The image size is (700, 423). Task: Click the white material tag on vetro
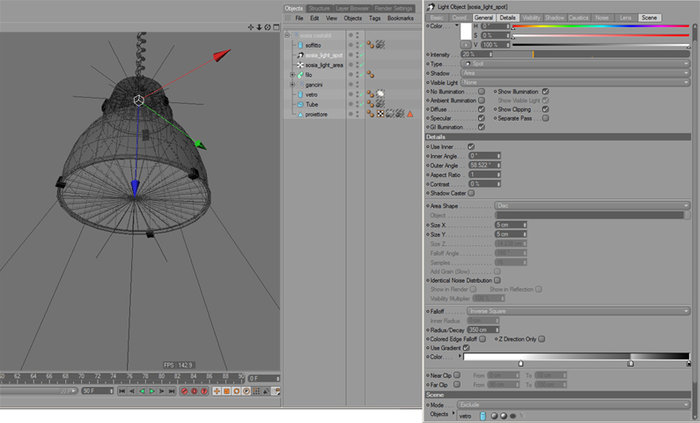[x=380, y=94]
